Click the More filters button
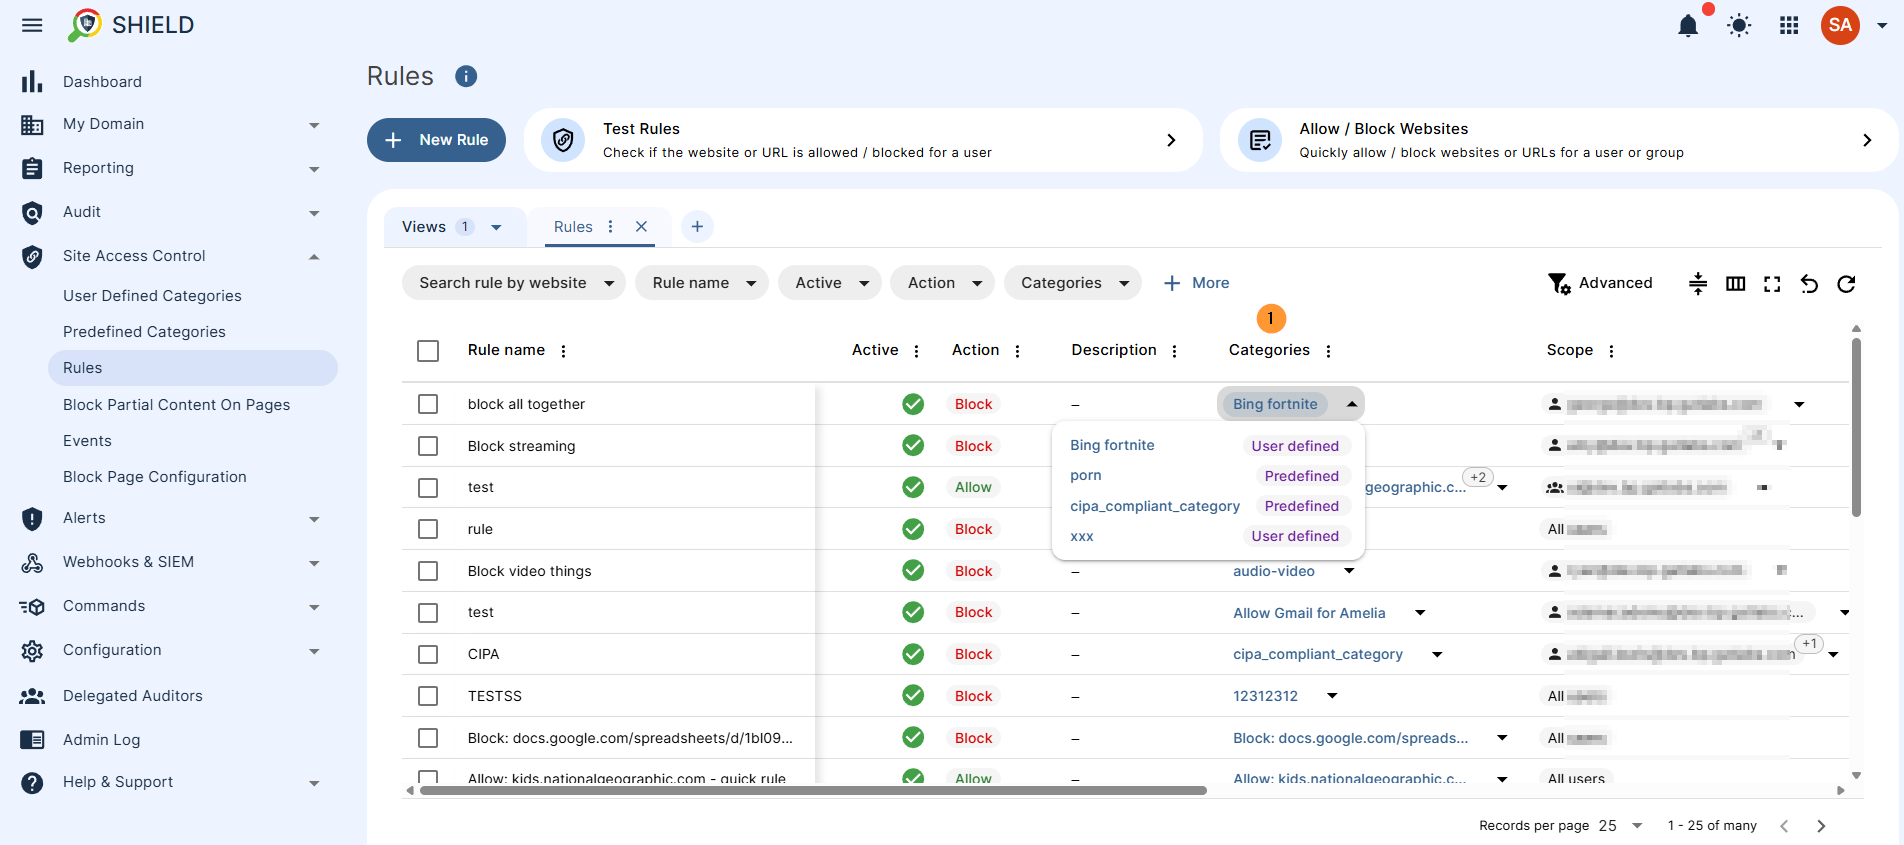 click(1197, 283)
